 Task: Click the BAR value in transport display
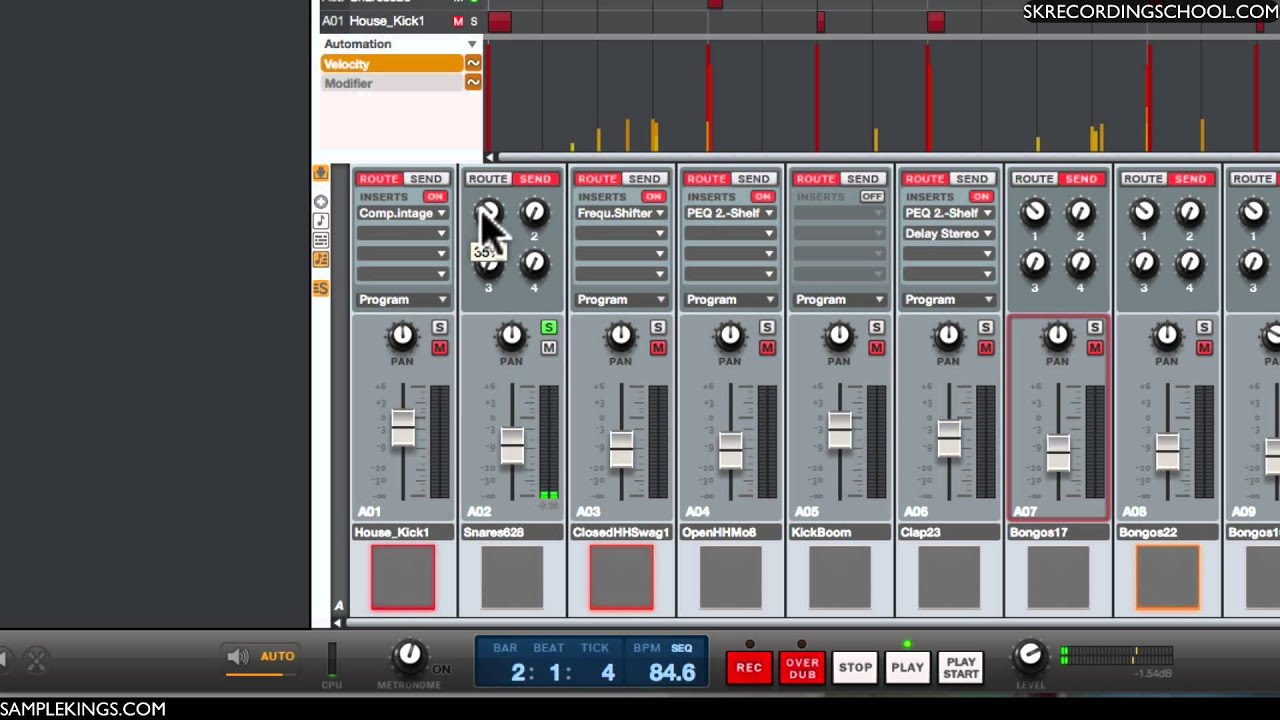[x=518, y=672]
